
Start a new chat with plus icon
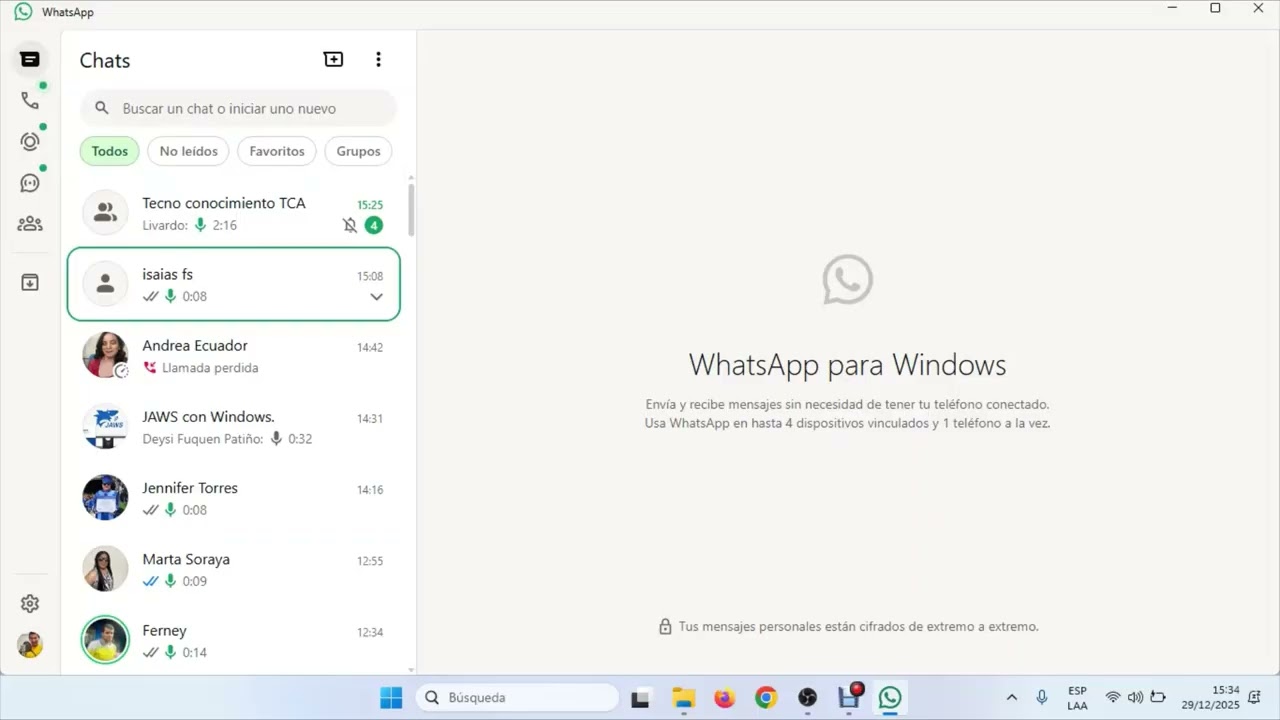pyautogui.click(x=333, y=60)
